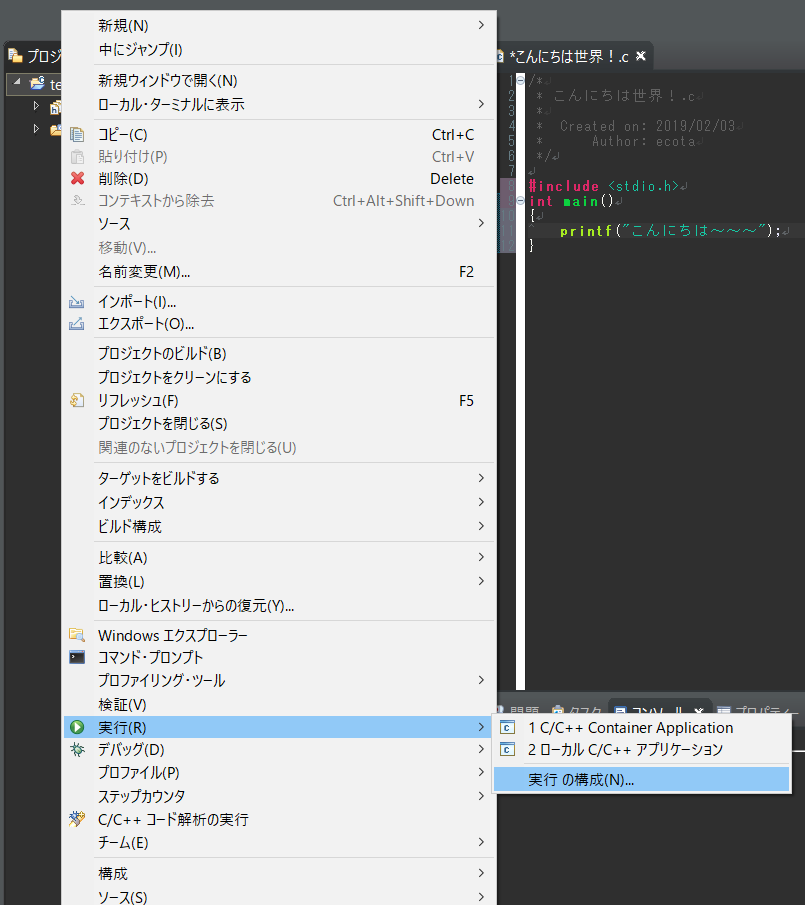Click the import icon beside インポート(I)
This screenshot has height=905, width=805.
pos(77,300)
